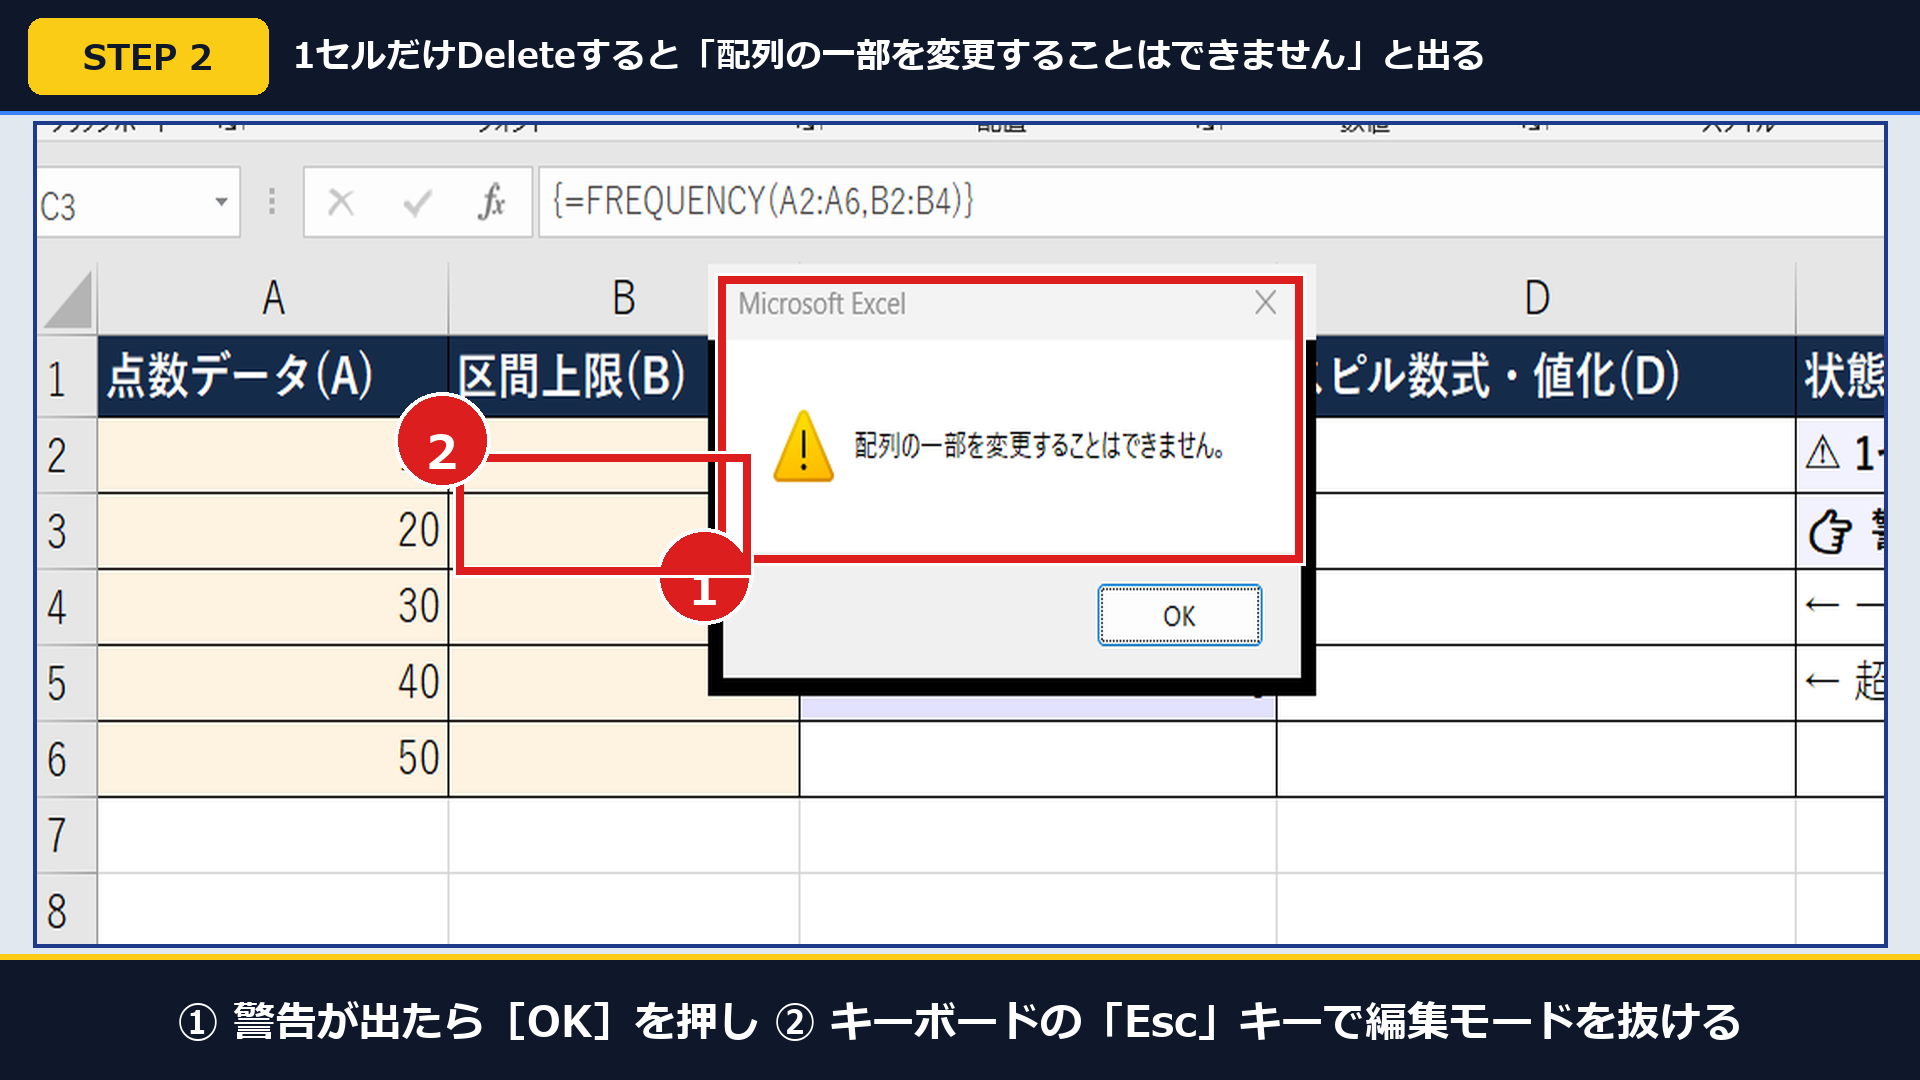Viewport: 1920px width, 1080px height.
Task: Select column A header
Action: 273,299
